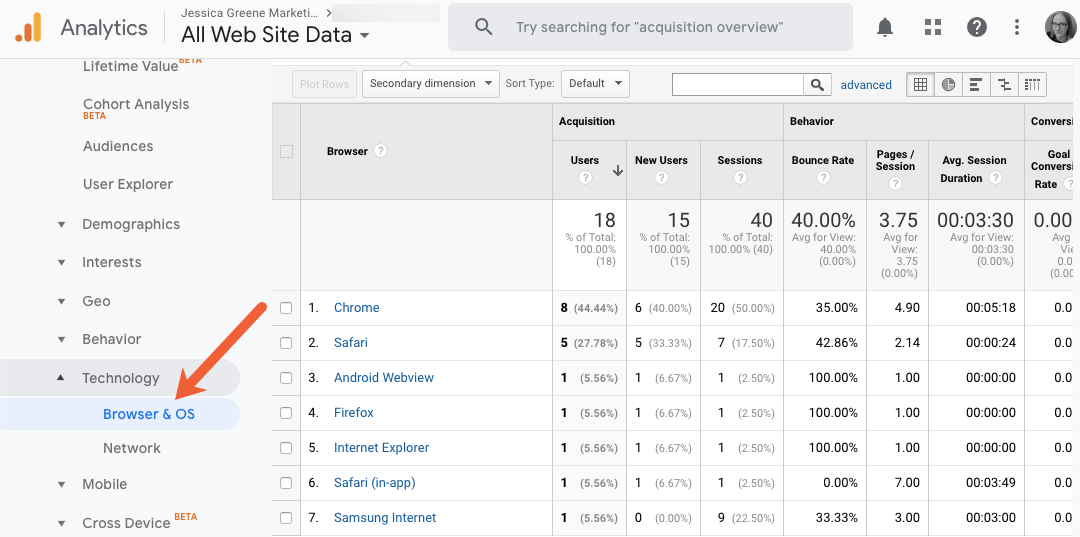Check the Firefox row checkbox

point(286,413)
